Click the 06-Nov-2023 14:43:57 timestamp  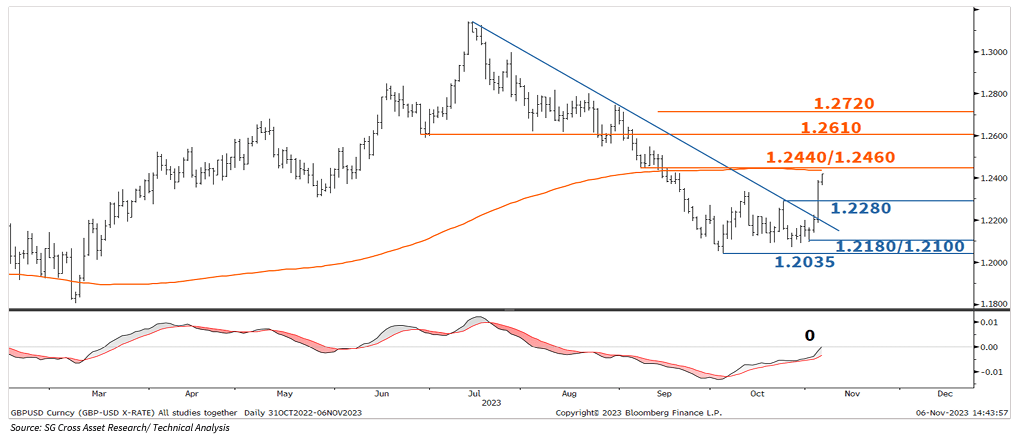tap(961, 412)
